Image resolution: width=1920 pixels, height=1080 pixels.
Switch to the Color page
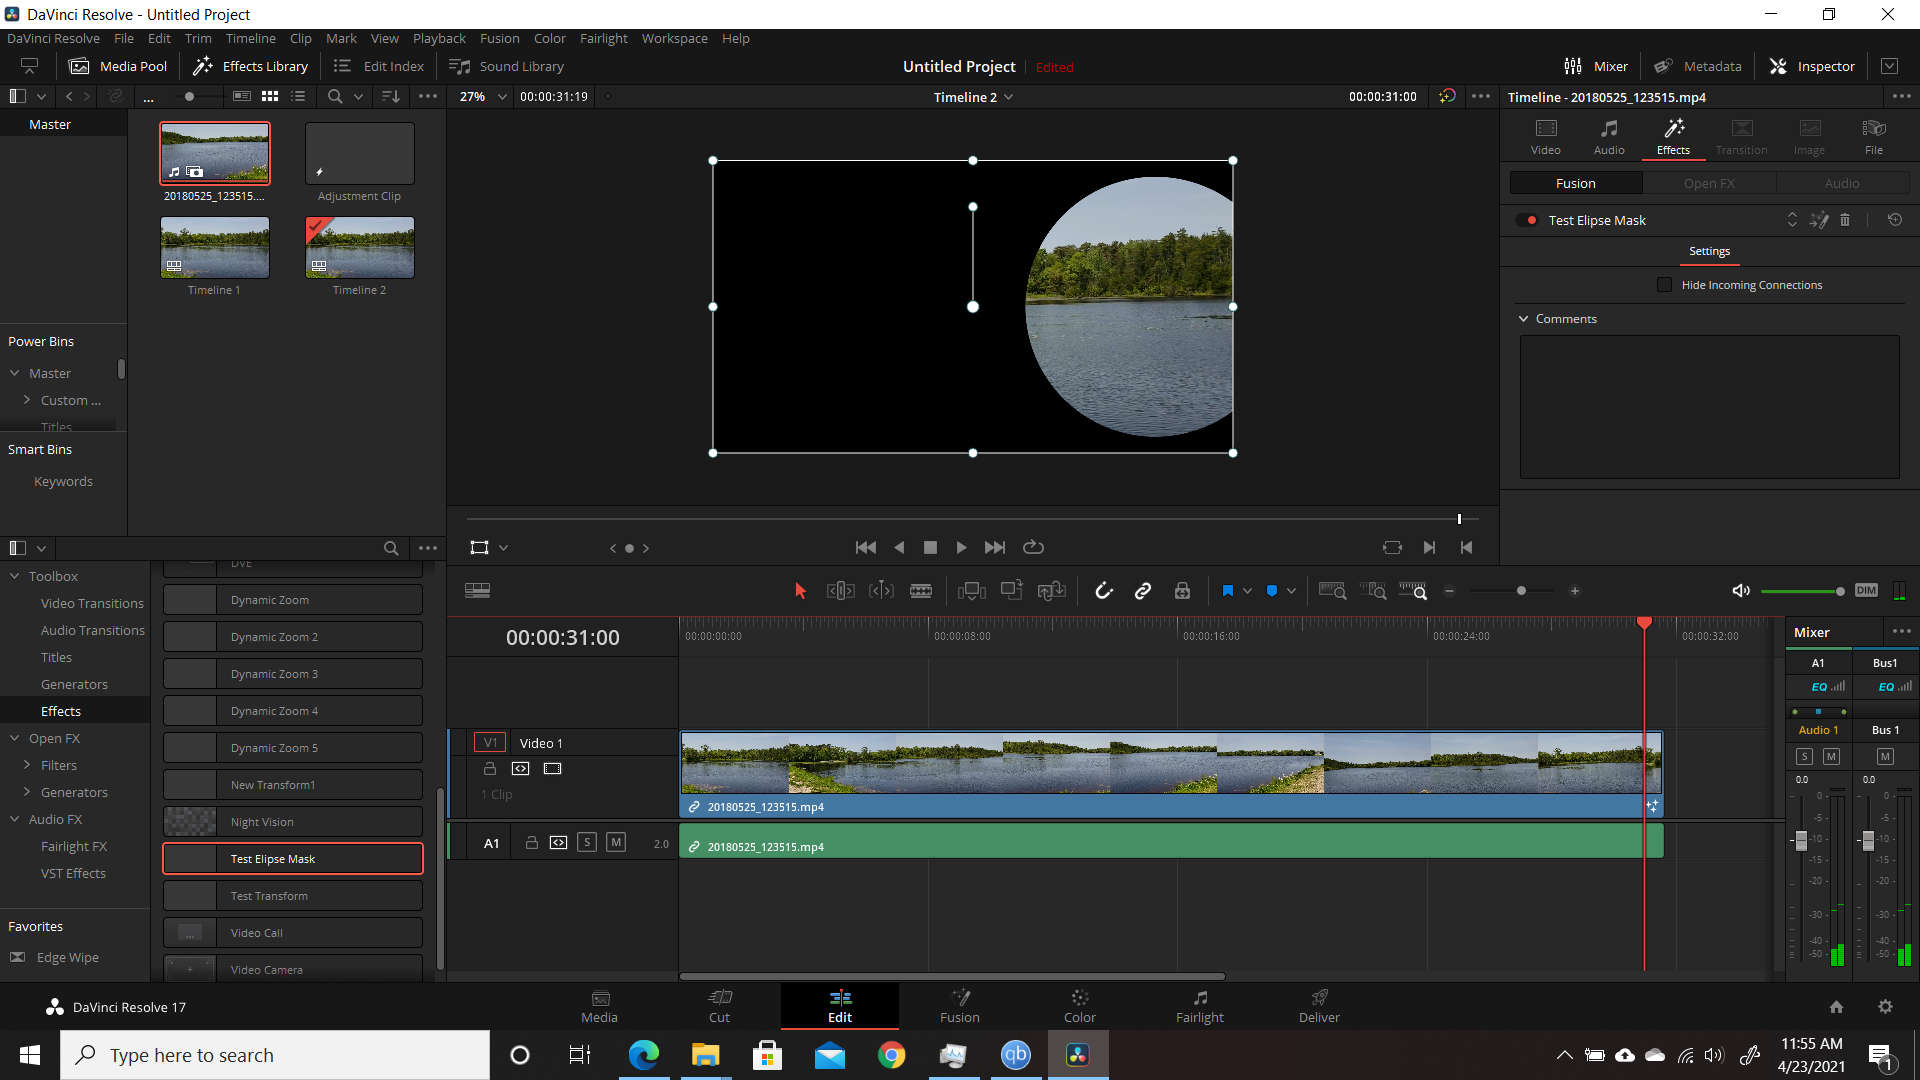coord(1079,1006)
